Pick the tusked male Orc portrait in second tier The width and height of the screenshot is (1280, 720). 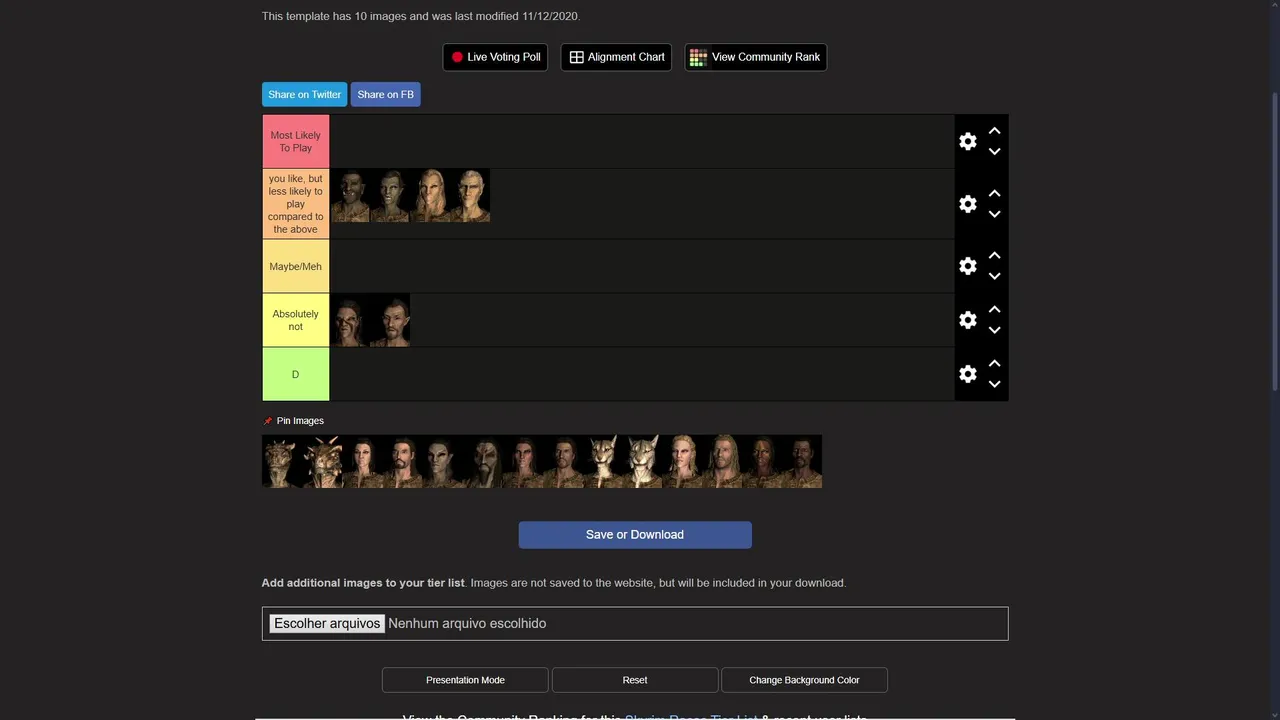point(350,195)
